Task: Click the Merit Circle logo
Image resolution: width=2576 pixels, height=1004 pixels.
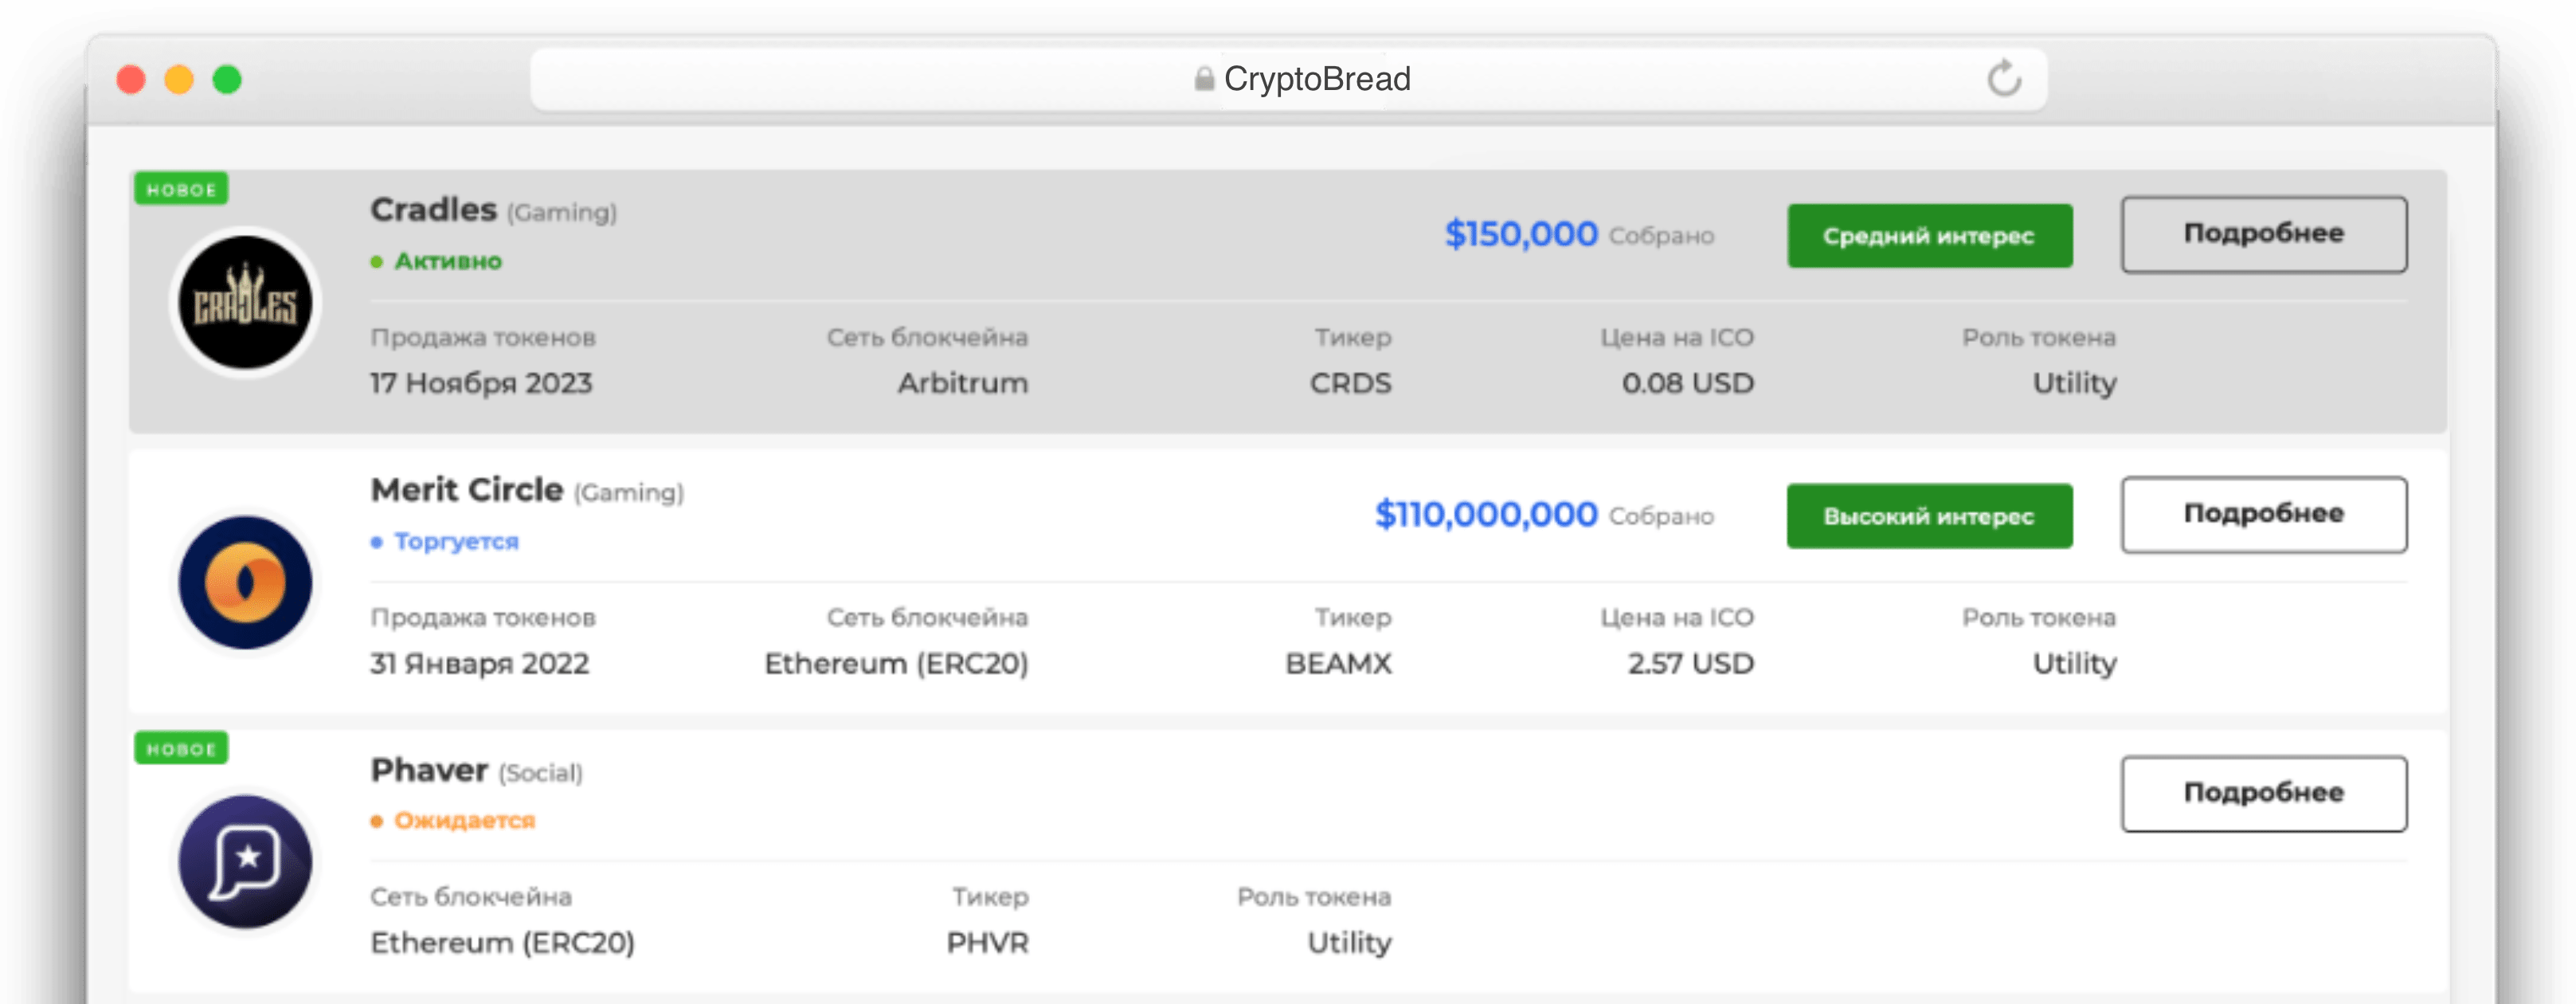Action: [245, 582]
